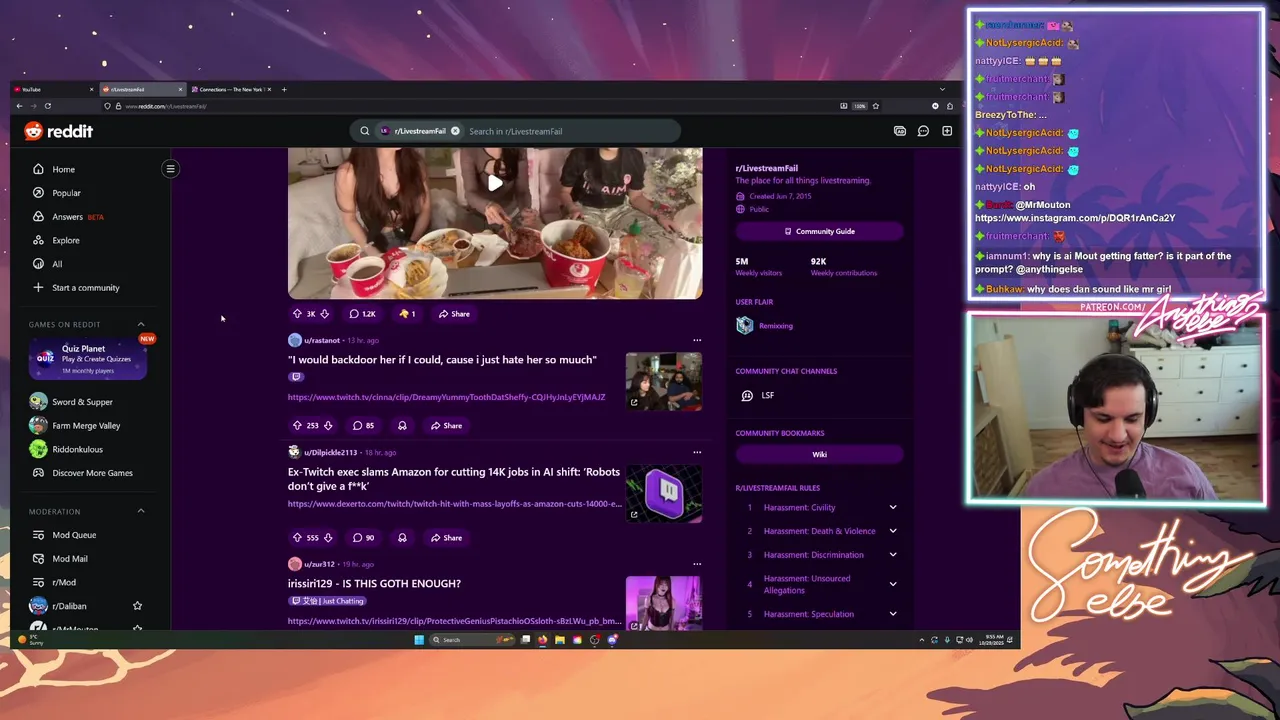1280x720 pixels.
Task: Collapse the Moderation section
Action: click(x=141, y=511)
